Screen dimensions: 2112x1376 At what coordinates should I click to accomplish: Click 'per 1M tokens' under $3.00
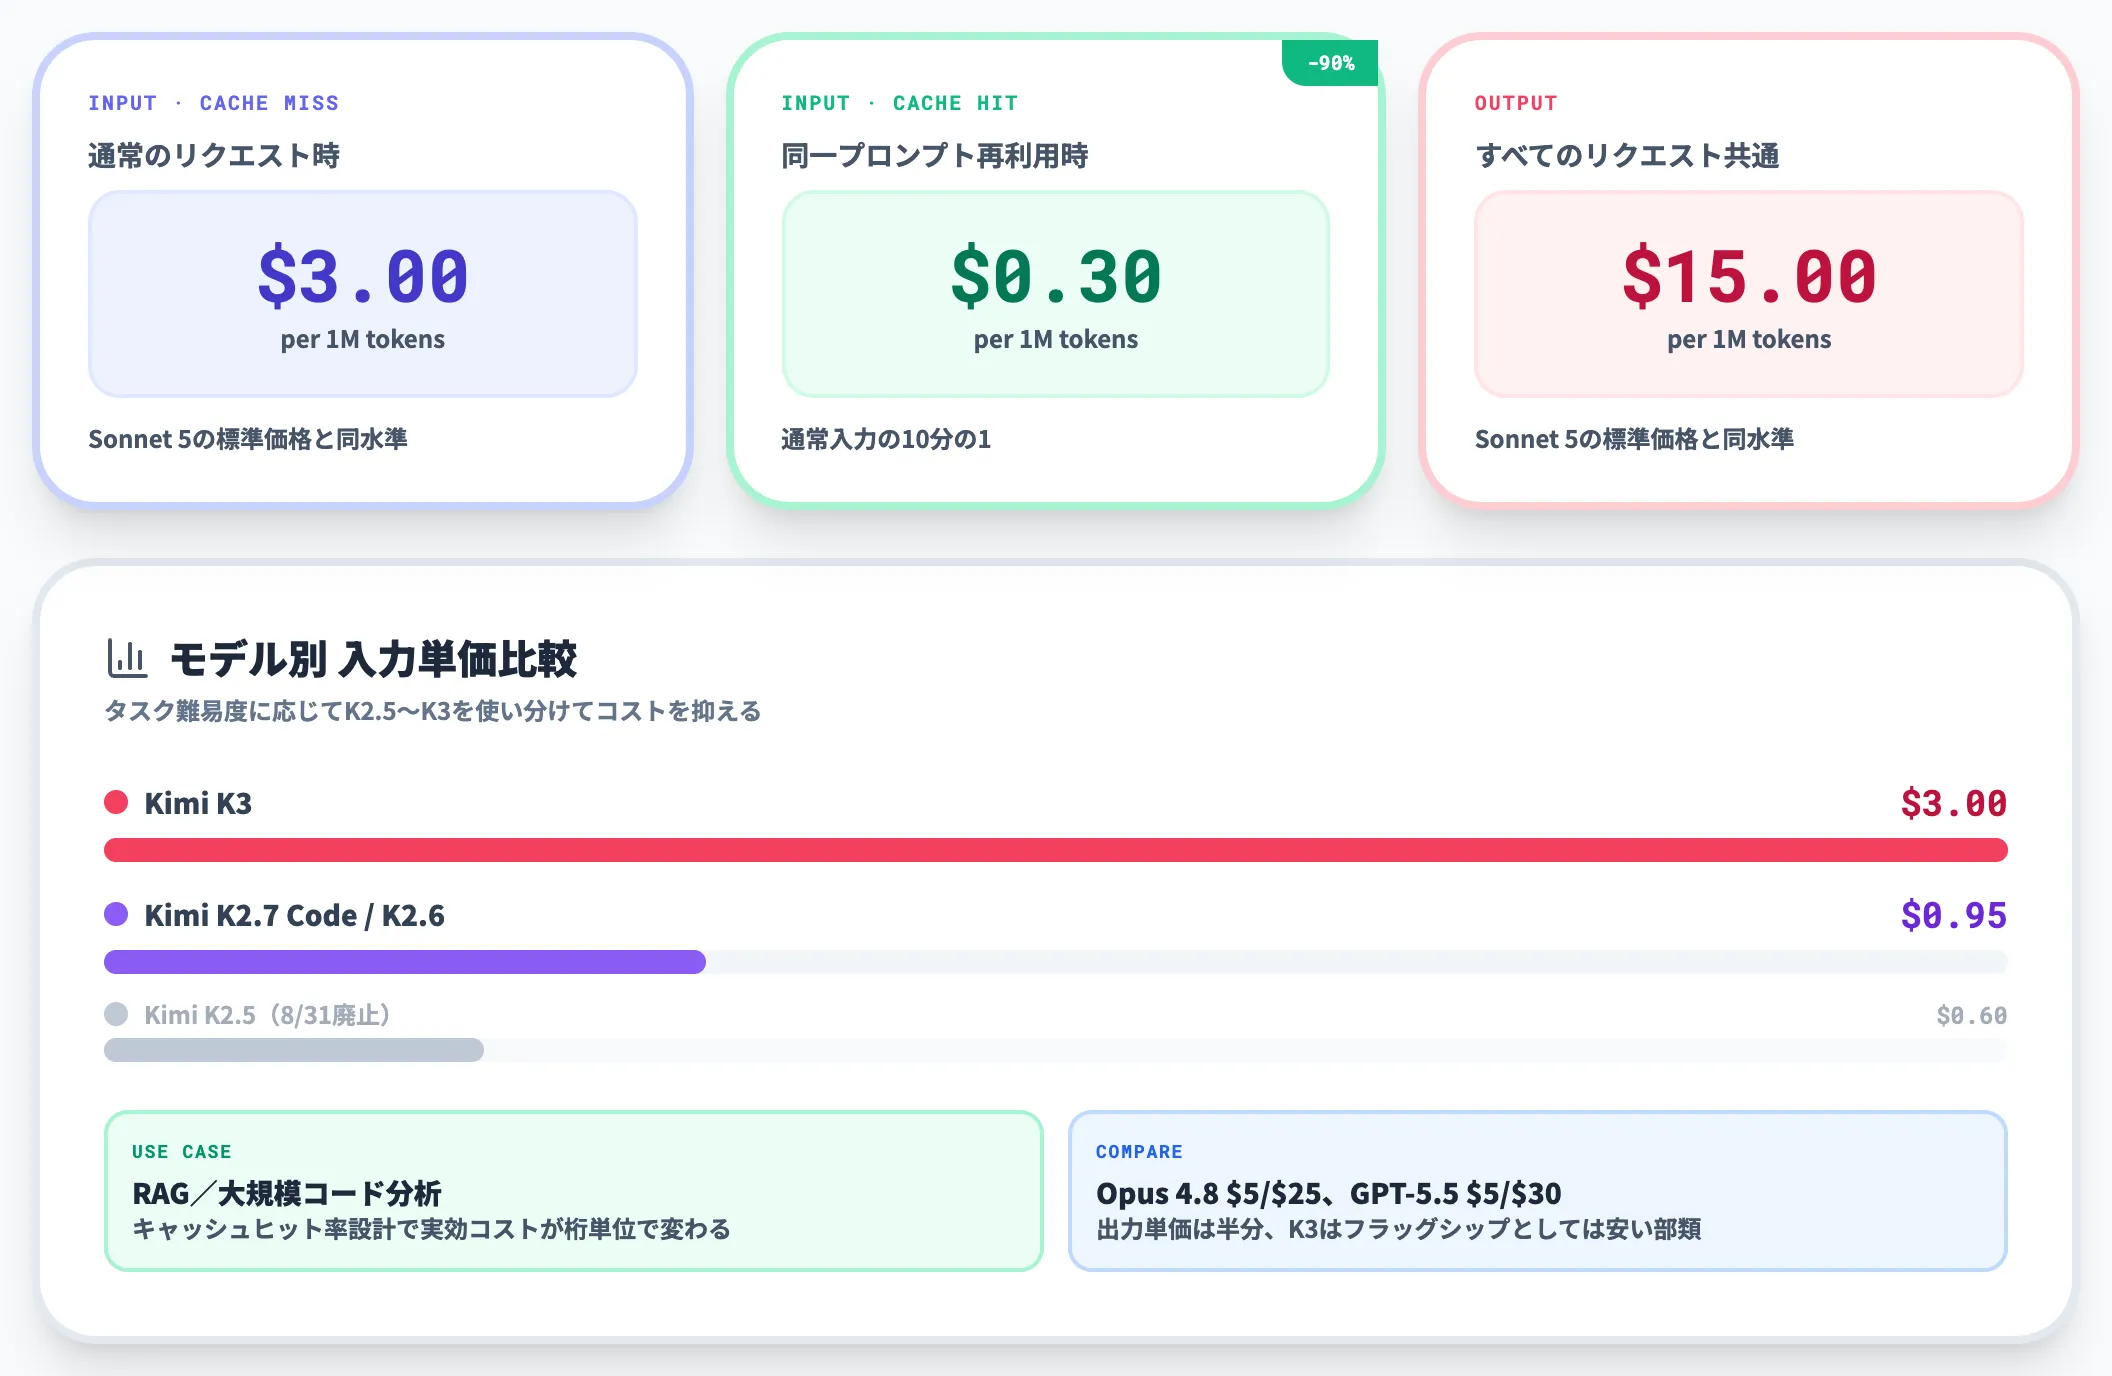pyautogui.click(x=363, y=340)
